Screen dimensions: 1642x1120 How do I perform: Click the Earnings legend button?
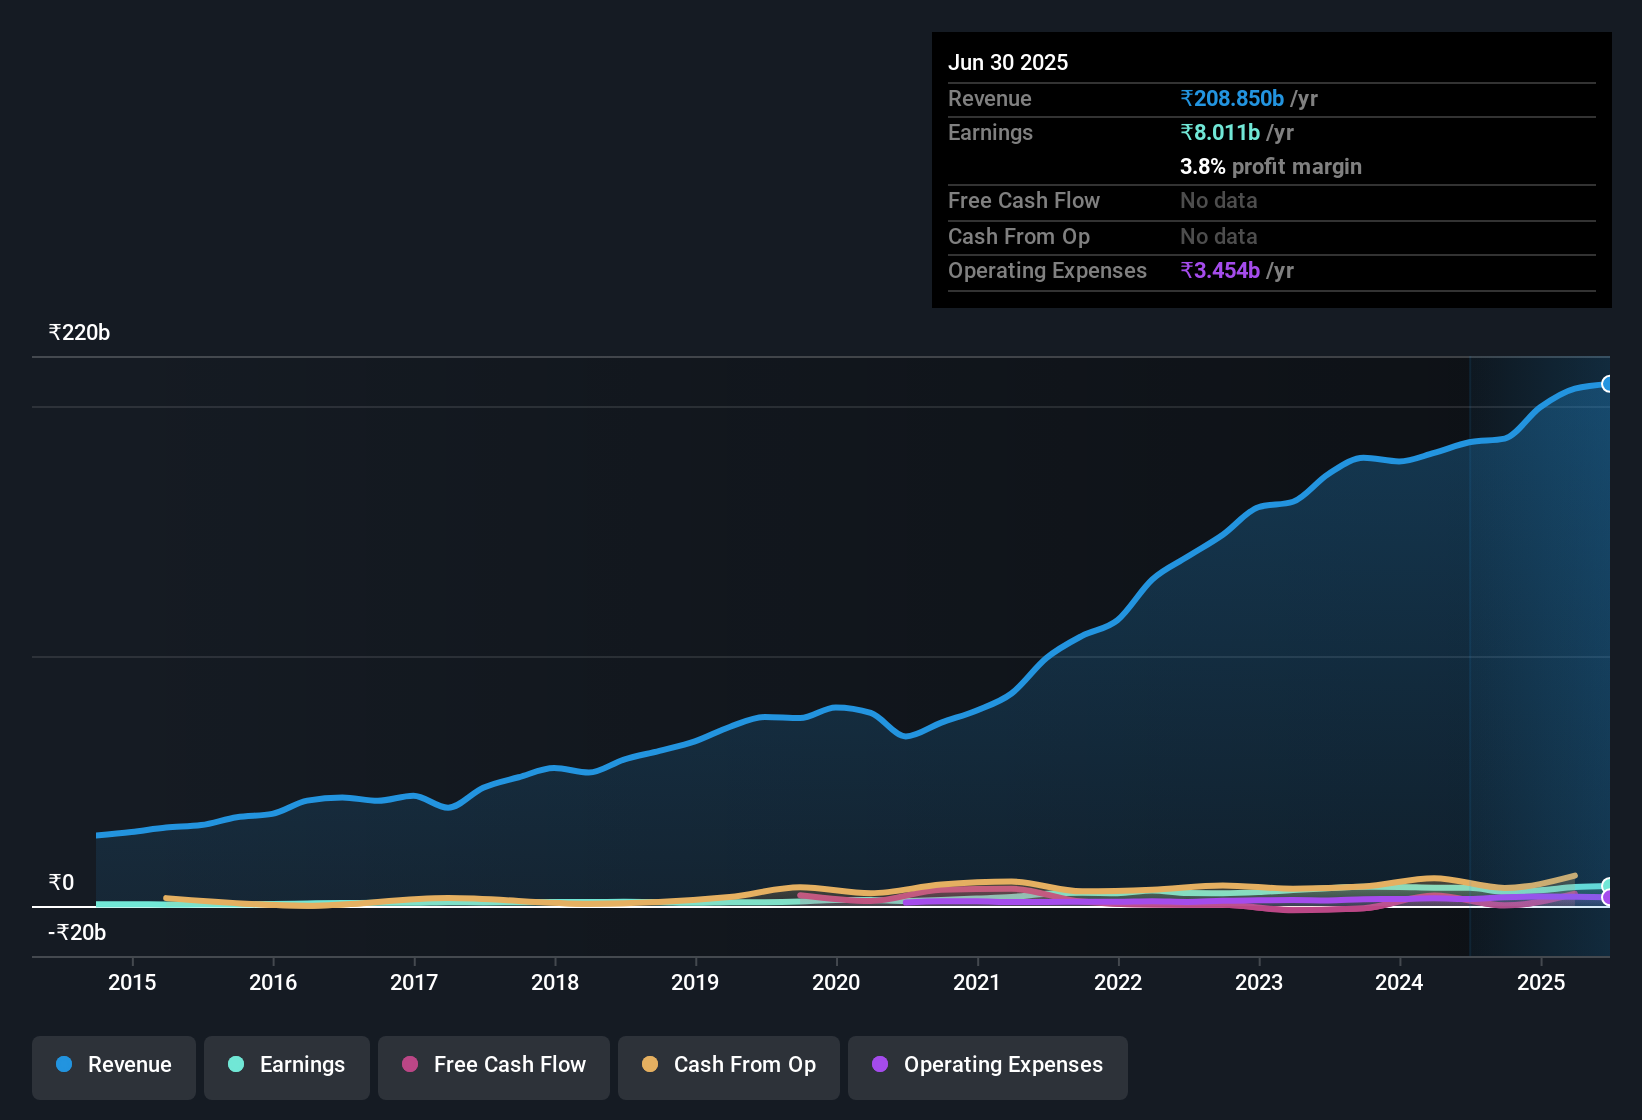(x=287, y=1065)
